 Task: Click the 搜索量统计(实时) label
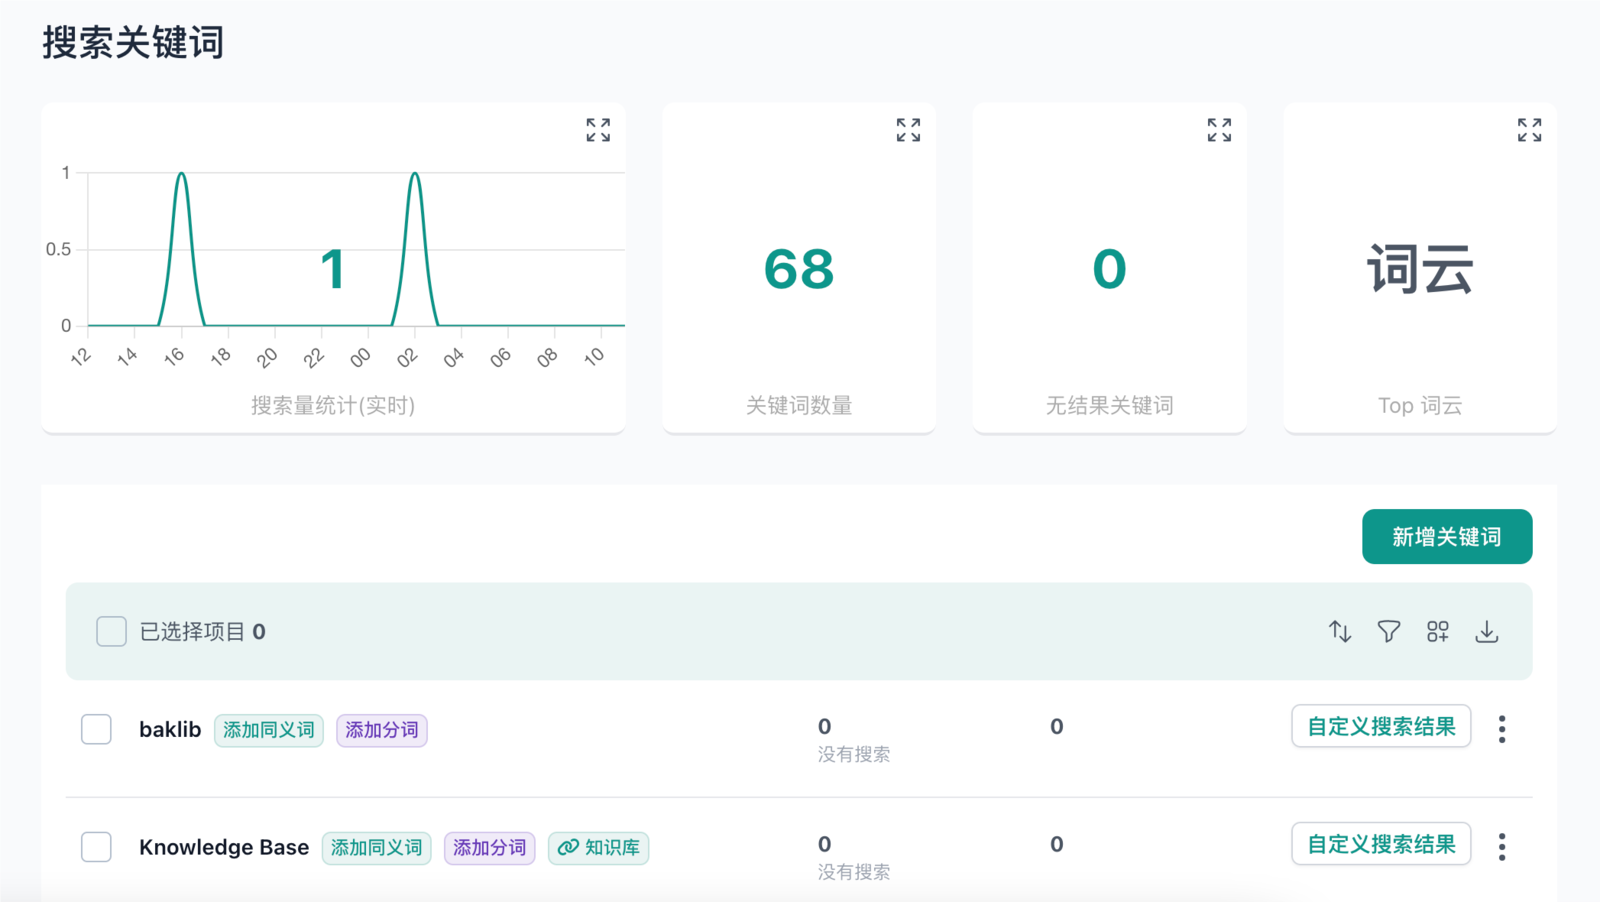333,405
